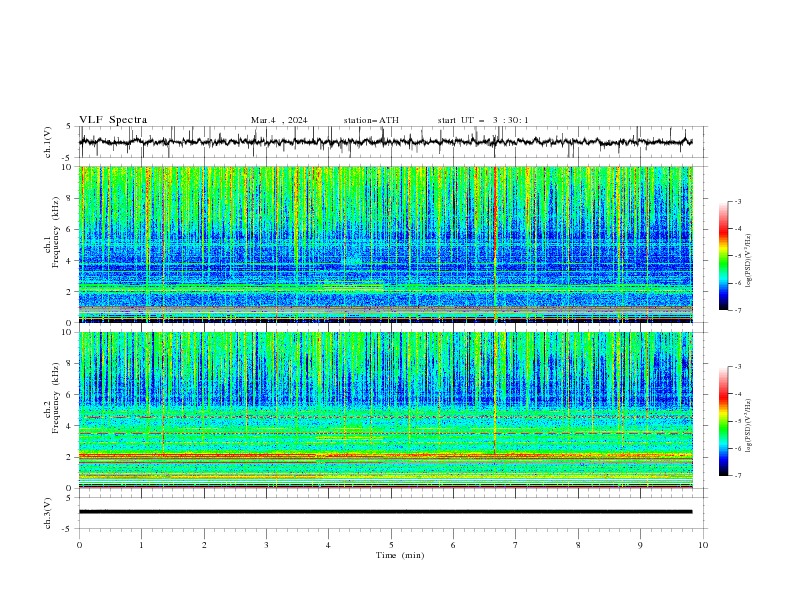The image size is (792, 612).
Task: Select the date label 'Mar.4 , 2024'
Action: pyautogui.click(x=279, y=120)
